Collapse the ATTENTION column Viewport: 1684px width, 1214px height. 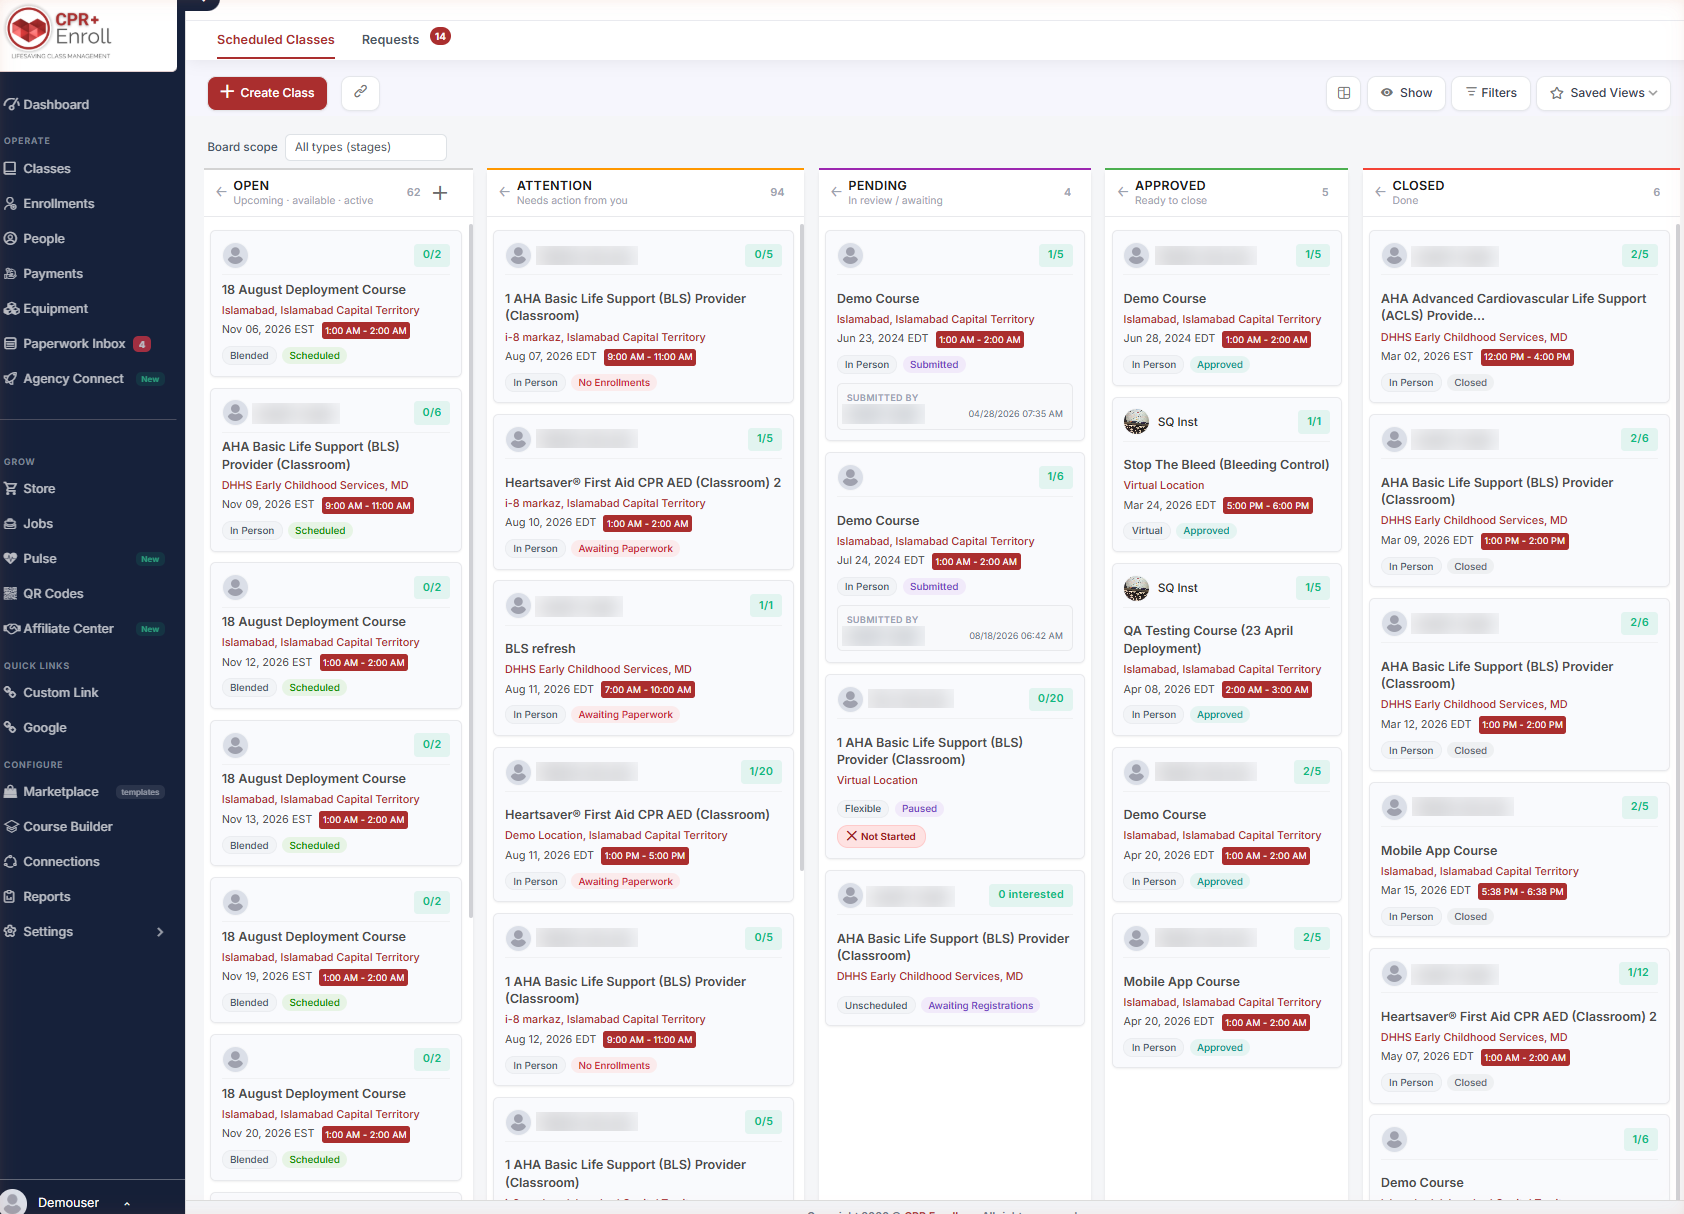tap(504, 192)
